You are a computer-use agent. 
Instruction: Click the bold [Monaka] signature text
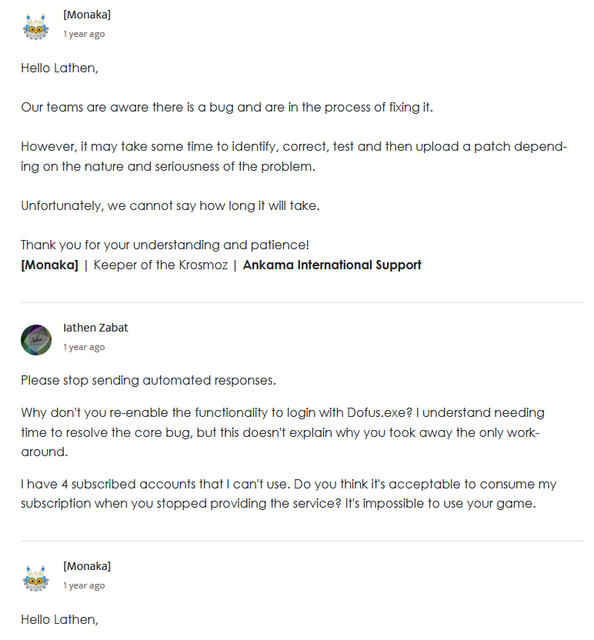pos(49,265)
